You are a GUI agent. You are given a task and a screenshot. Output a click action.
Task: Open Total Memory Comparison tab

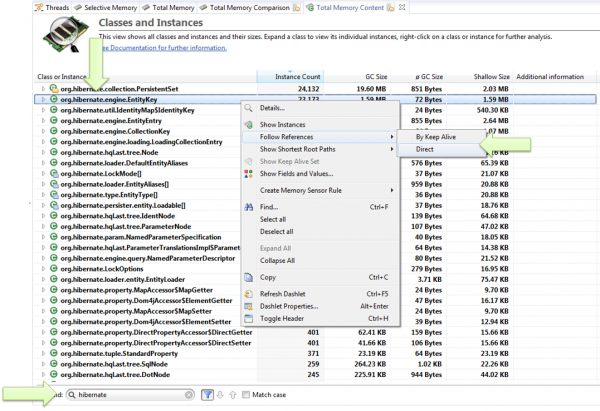tap(249, 8)
